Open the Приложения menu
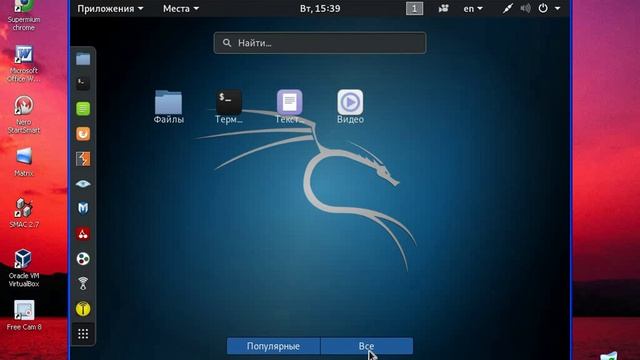Screen dimensions: 640x360 coord(110,9)
